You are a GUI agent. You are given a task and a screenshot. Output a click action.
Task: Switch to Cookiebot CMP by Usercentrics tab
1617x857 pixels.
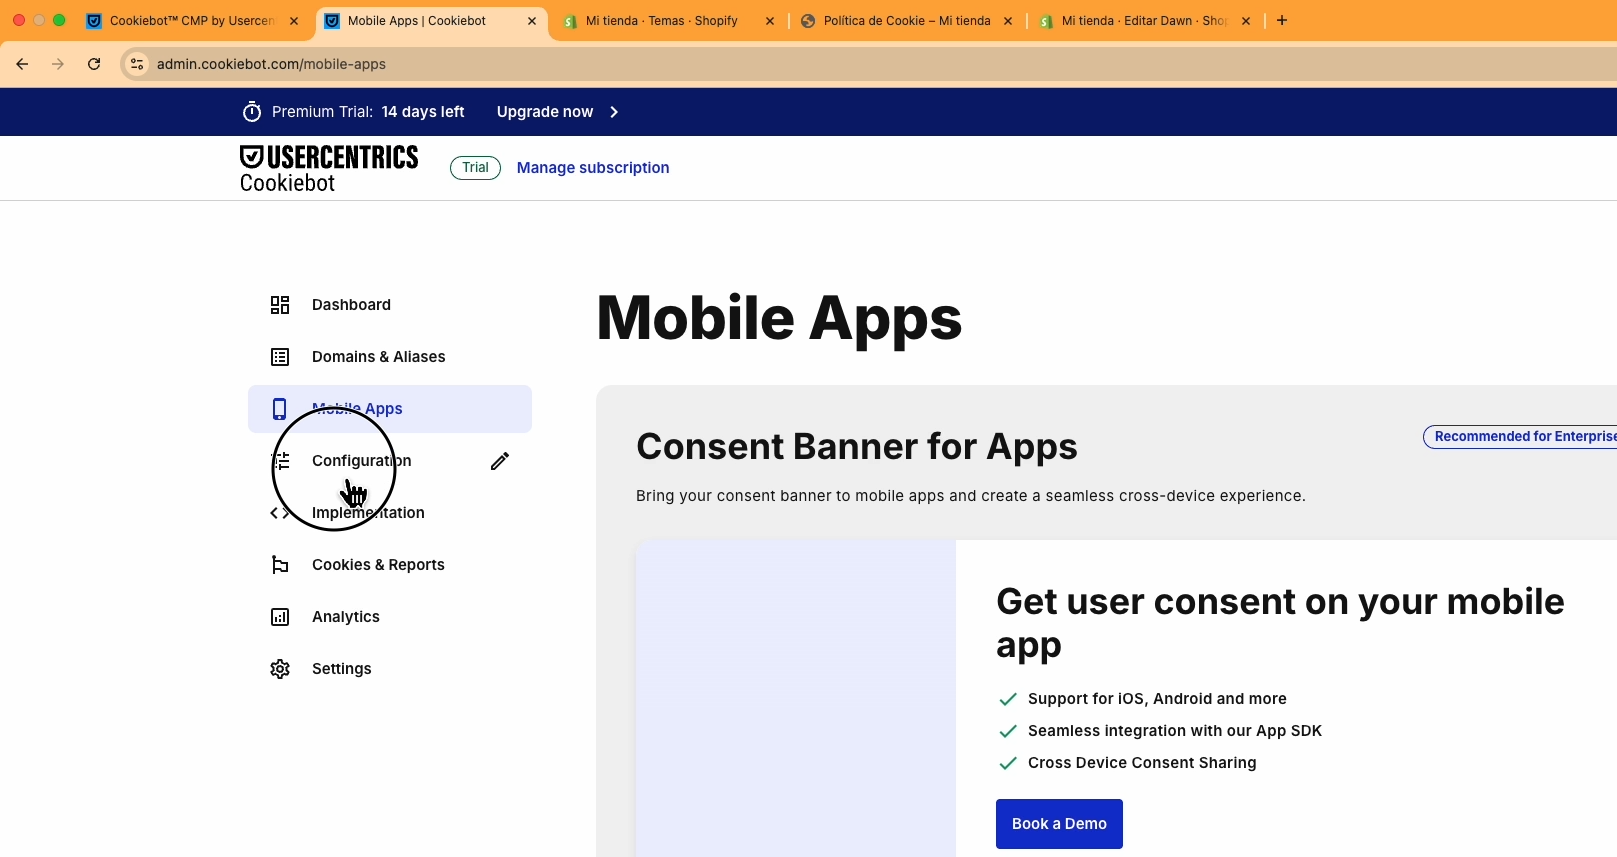pyautogui.click(x=191, y=21)
